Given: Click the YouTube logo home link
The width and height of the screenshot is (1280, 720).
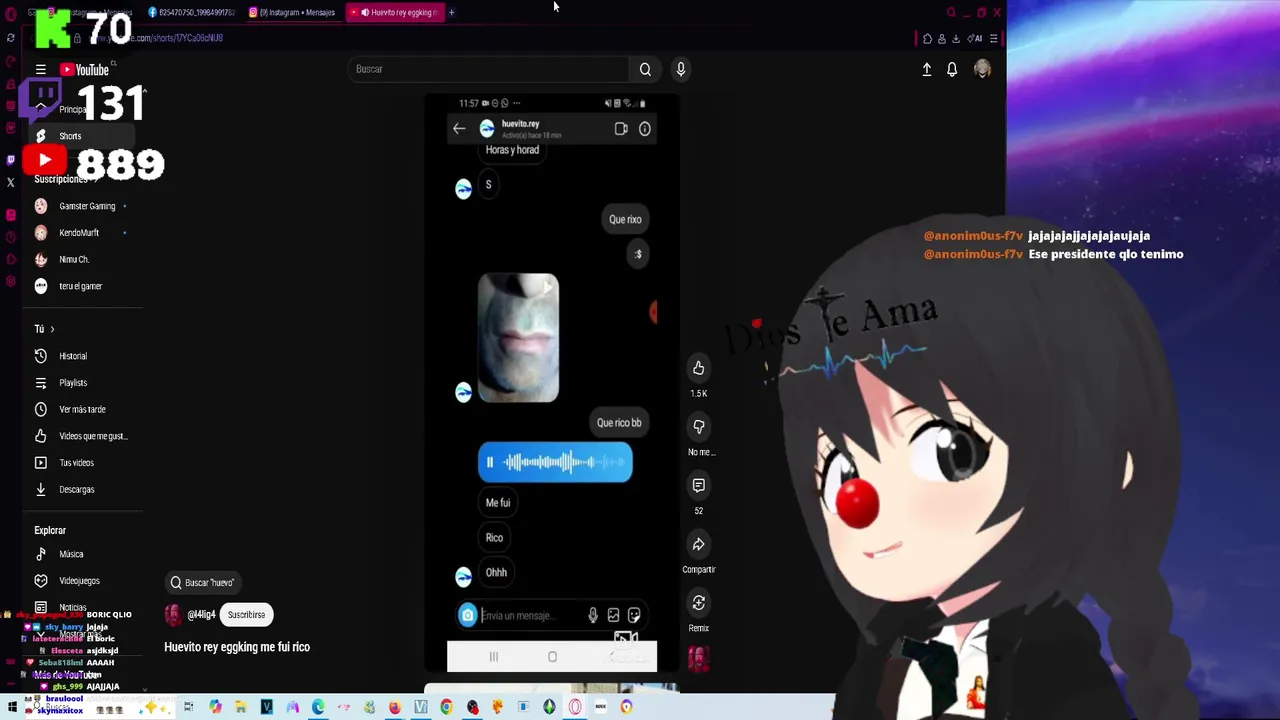Looking at the screenshot, I should (x=84, y=70).
